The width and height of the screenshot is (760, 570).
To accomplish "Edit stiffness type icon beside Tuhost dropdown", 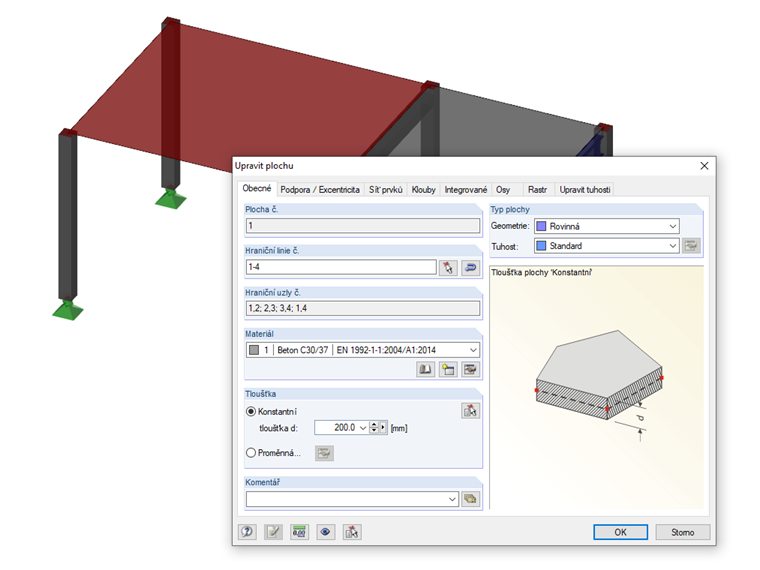I will [x=691, y=246].
